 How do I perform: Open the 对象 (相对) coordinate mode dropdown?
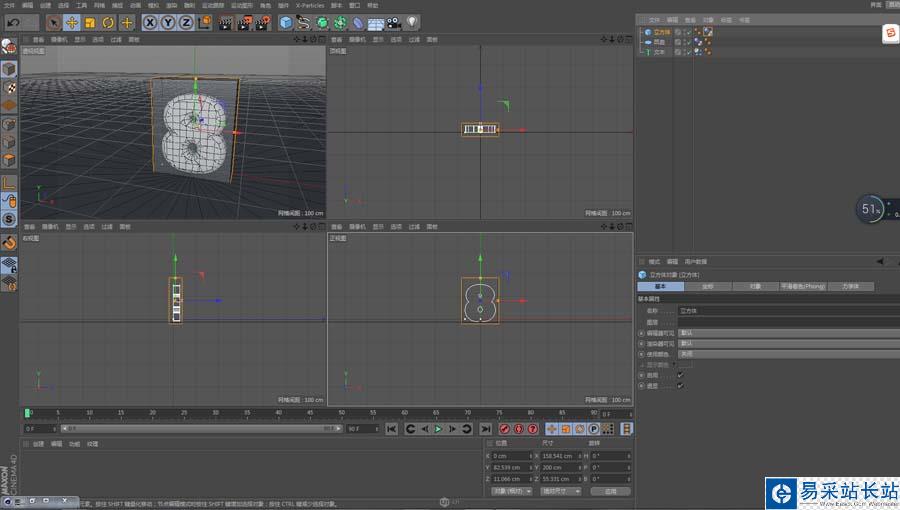point(512,491)
